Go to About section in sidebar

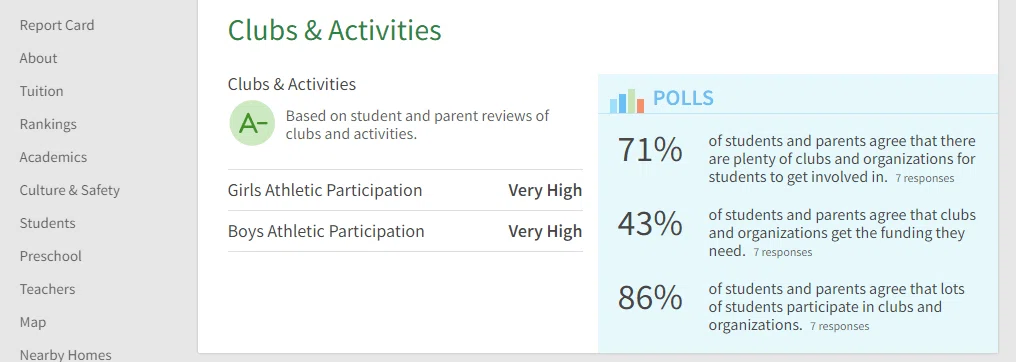[x=38, y=58]
